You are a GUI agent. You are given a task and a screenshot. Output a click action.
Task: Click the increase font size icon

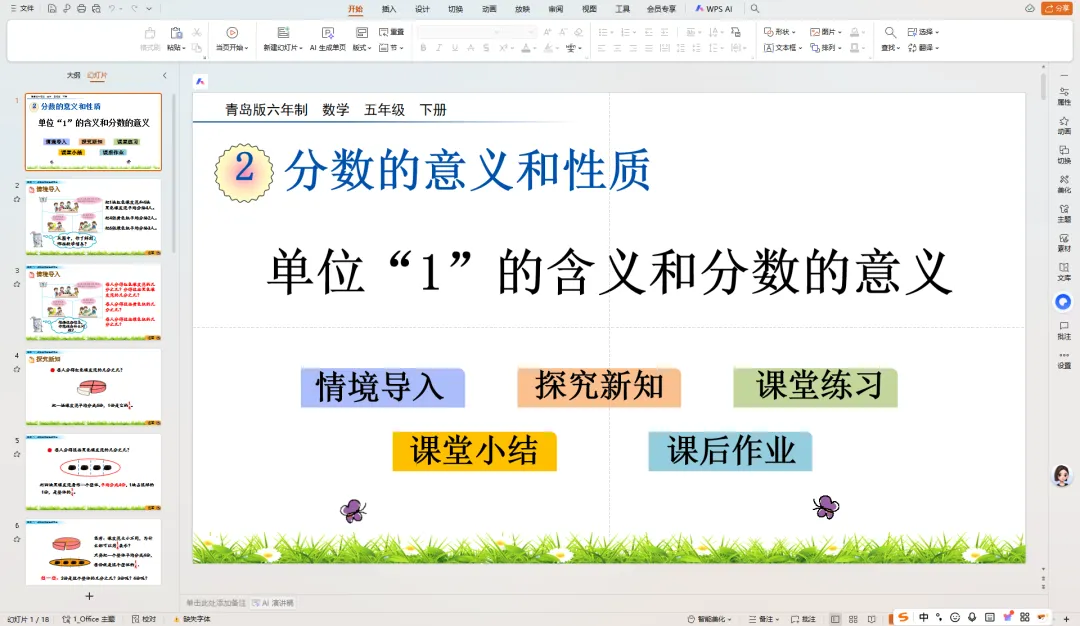click(547, 32)
